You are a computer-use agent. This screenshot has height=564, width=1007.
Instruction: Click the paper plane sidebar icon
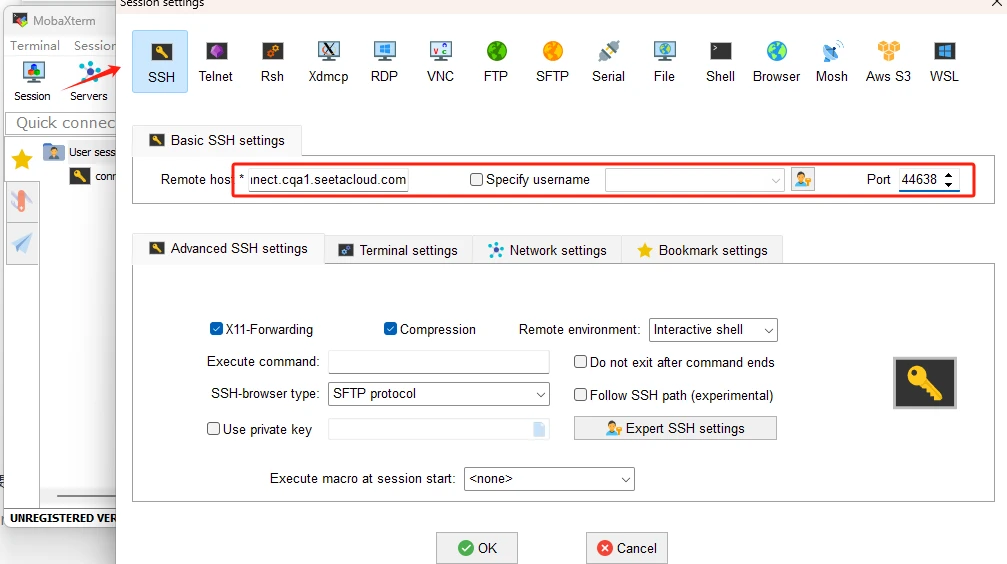(22, 243)
